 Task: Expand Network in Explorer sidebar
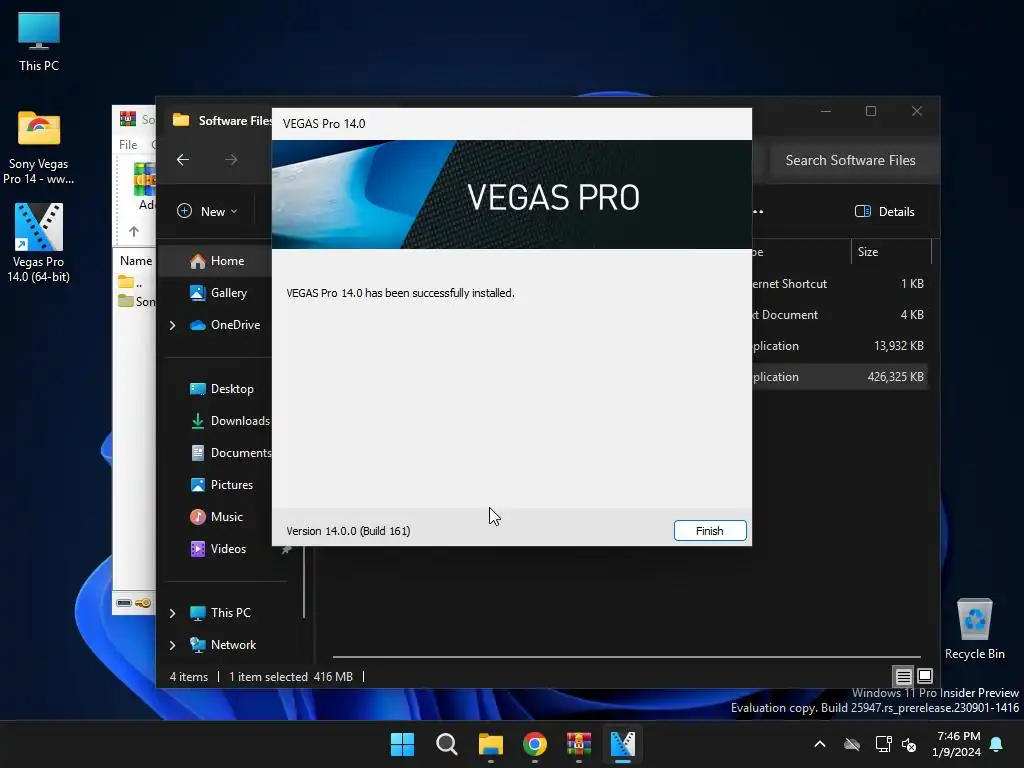(x=172, y=645)
